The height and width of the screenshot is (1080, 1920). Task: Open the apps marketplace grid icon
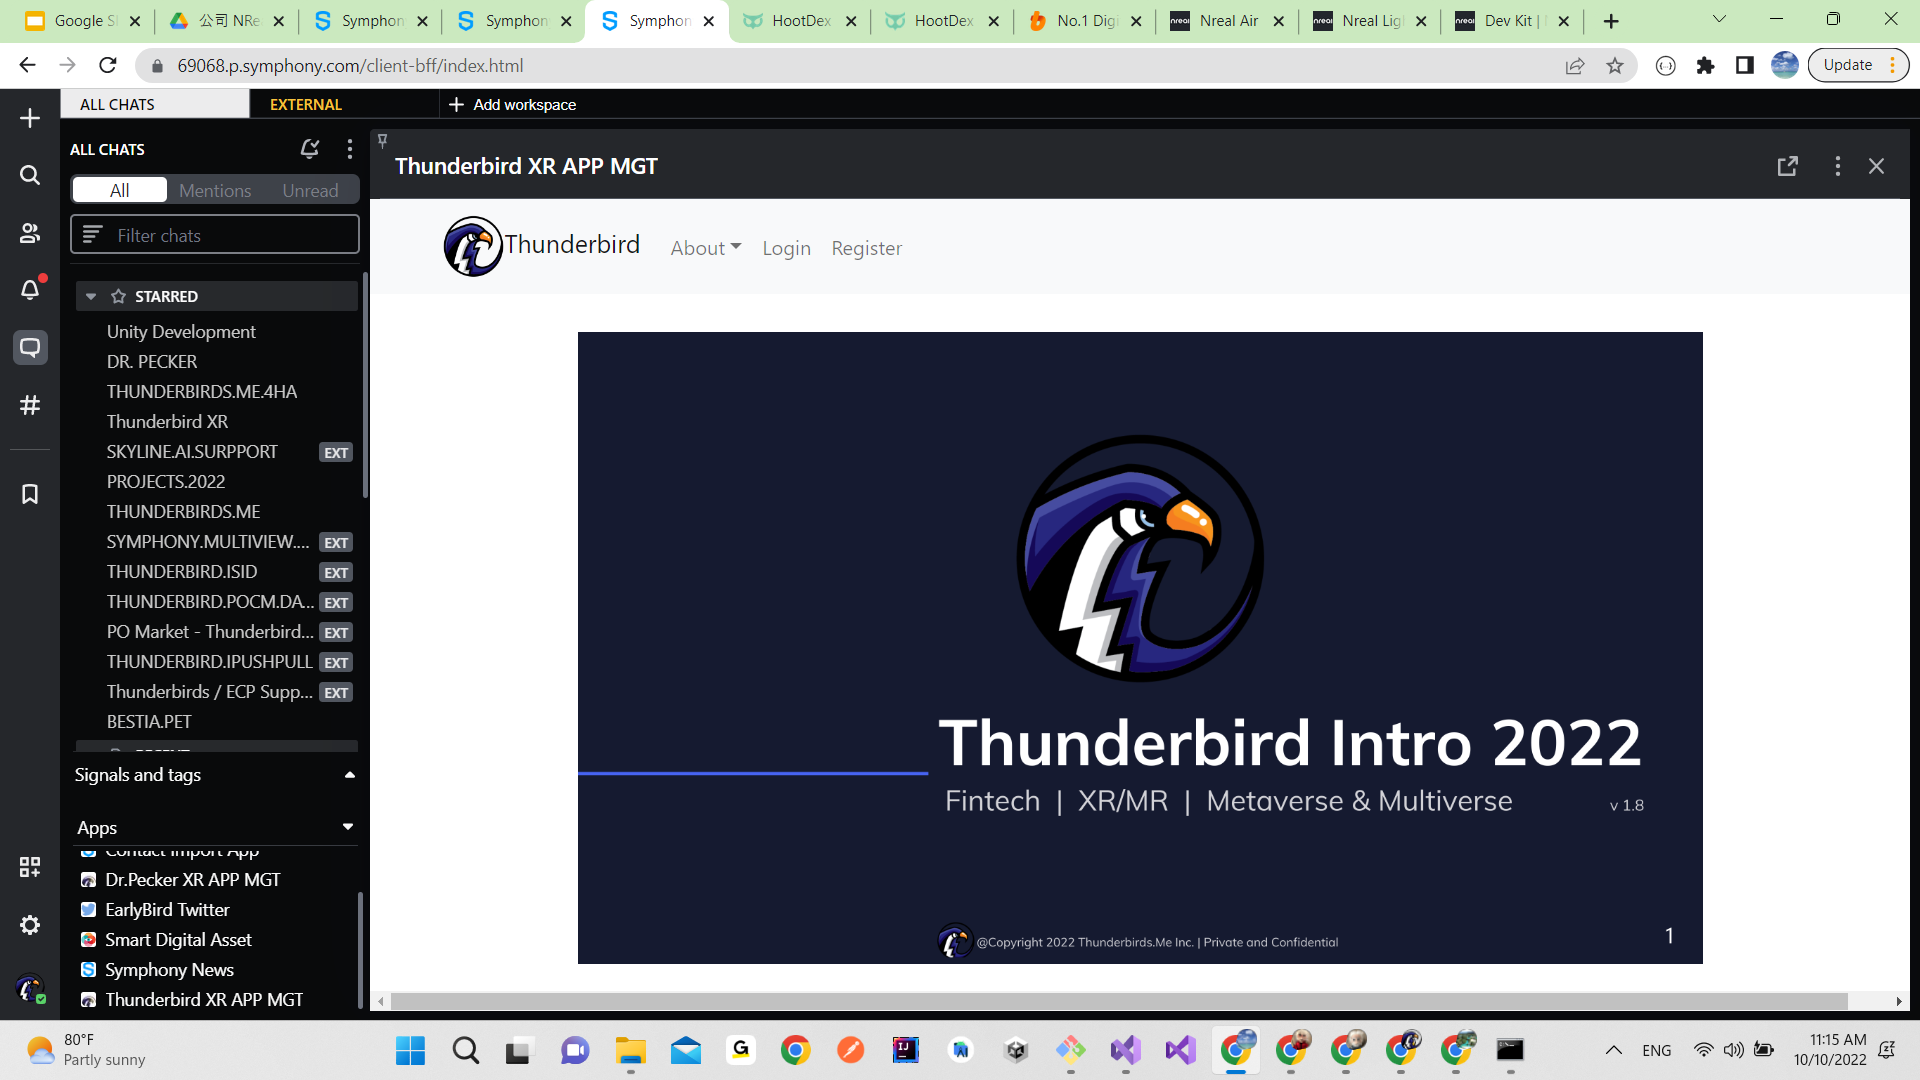coord(30,867)
